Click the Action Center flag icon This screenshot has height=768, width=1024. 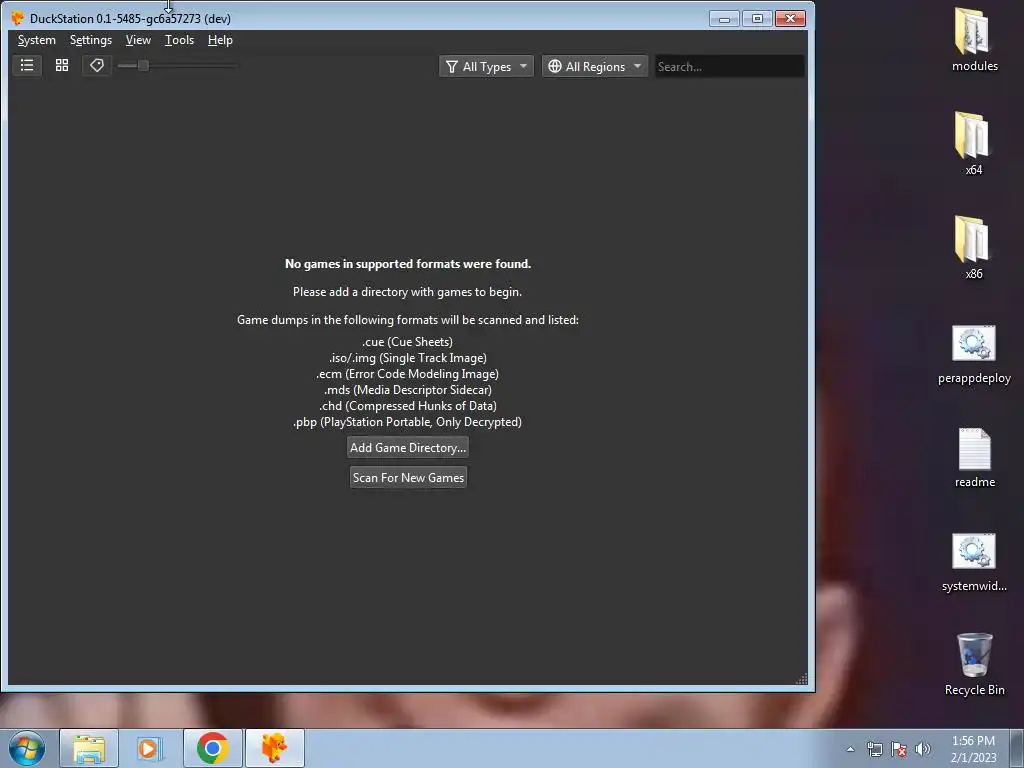tap(899, 749)
